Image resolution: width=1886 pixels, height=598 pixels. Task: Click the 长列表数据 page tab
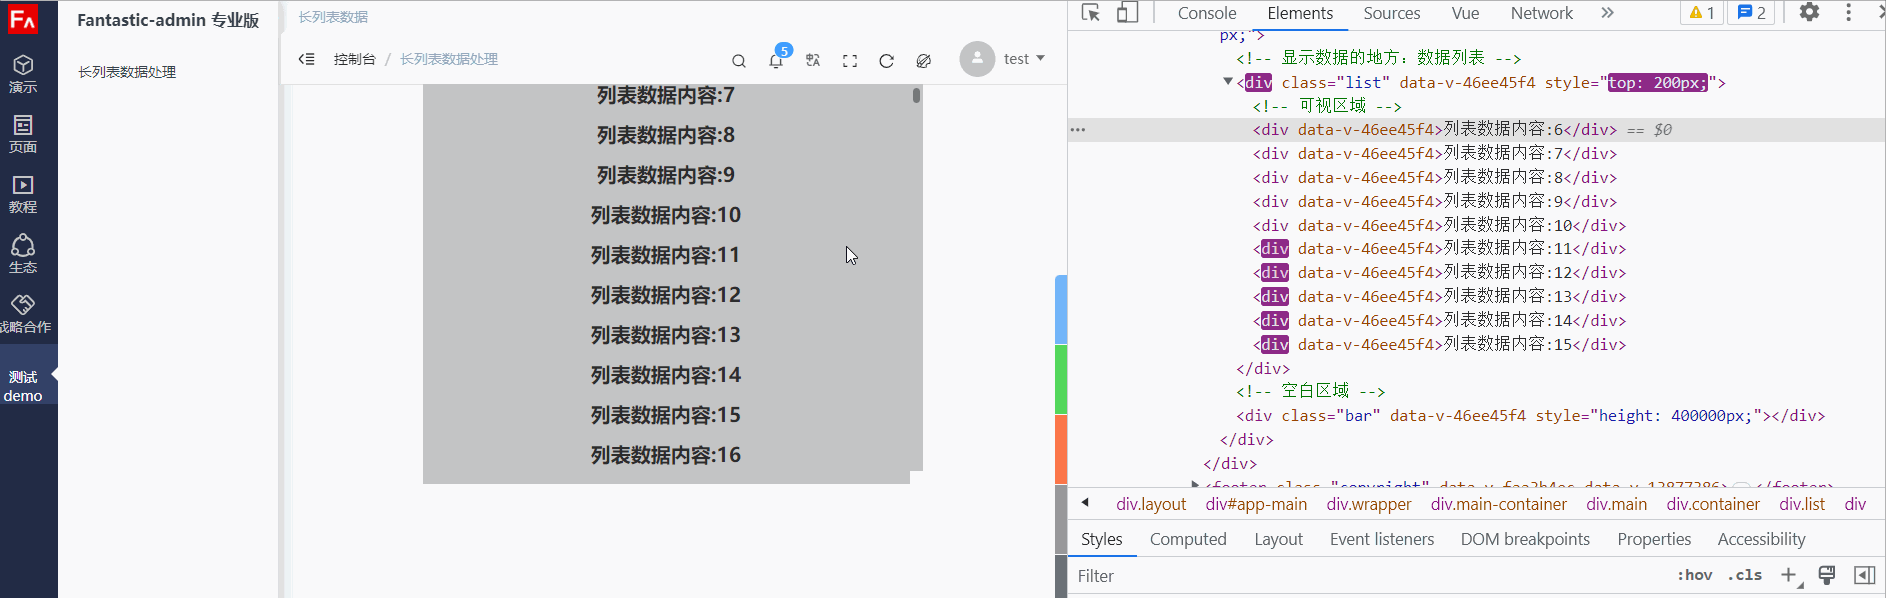[x=333, y=17]
